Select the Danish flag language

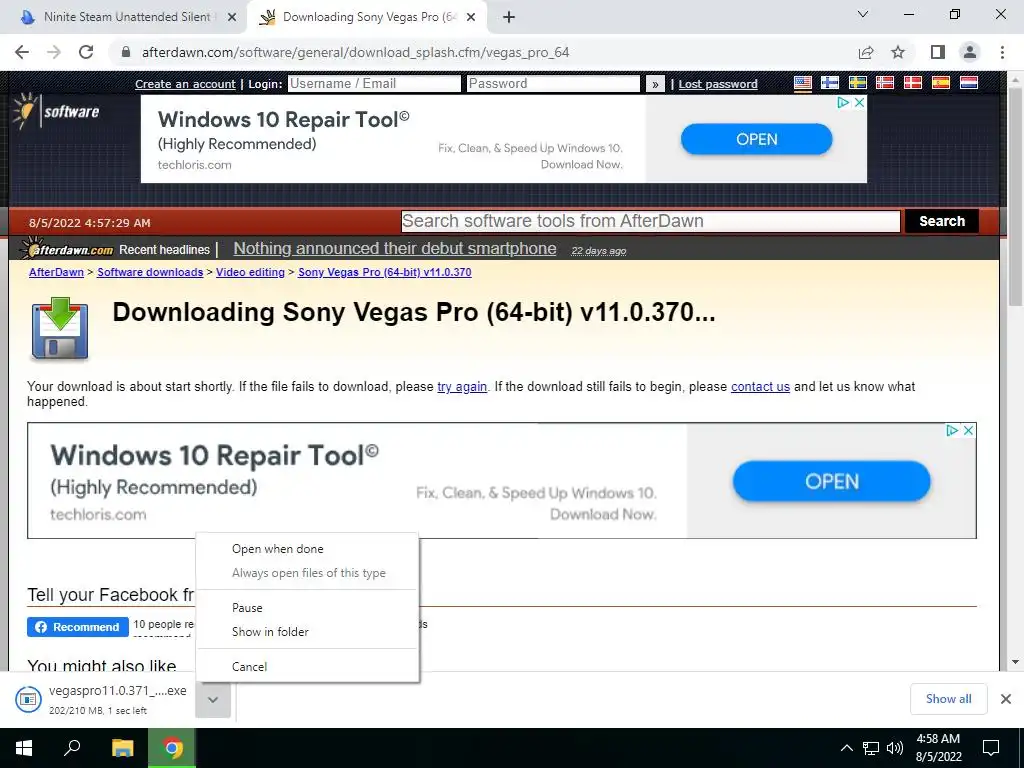click(912, 83)
